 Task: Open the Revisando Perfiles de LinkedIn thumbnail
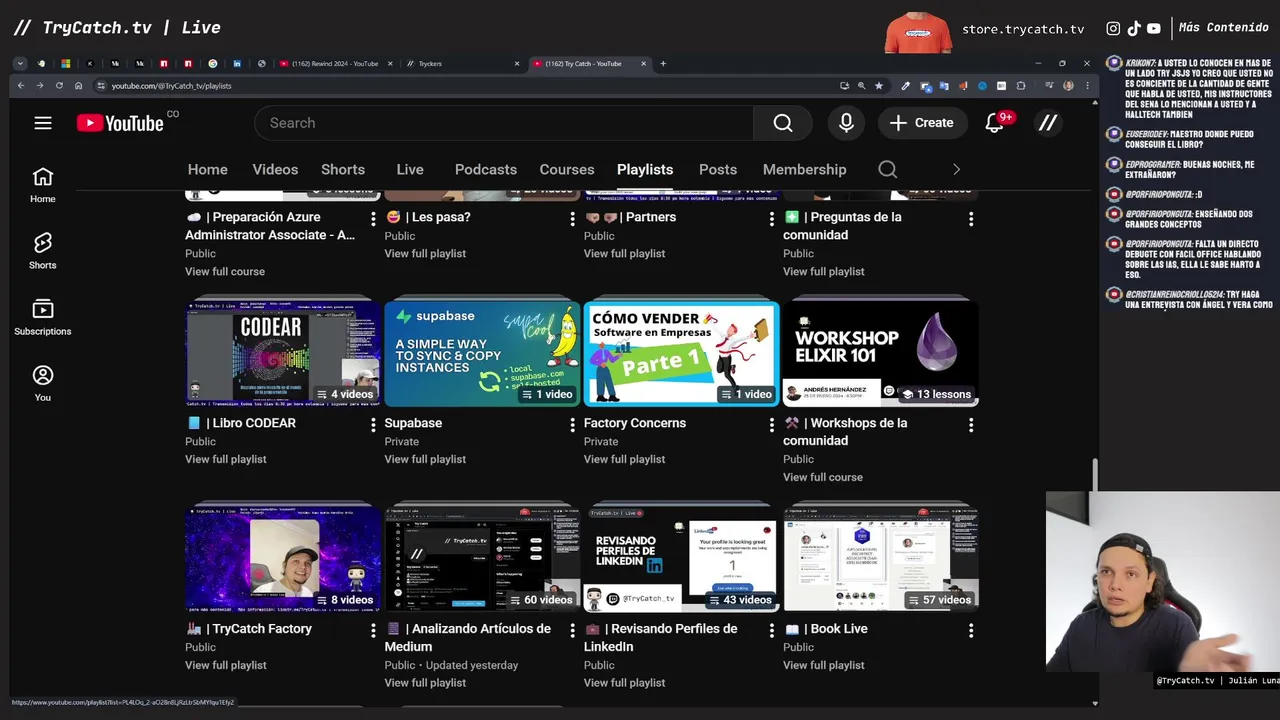coord(681,558)
